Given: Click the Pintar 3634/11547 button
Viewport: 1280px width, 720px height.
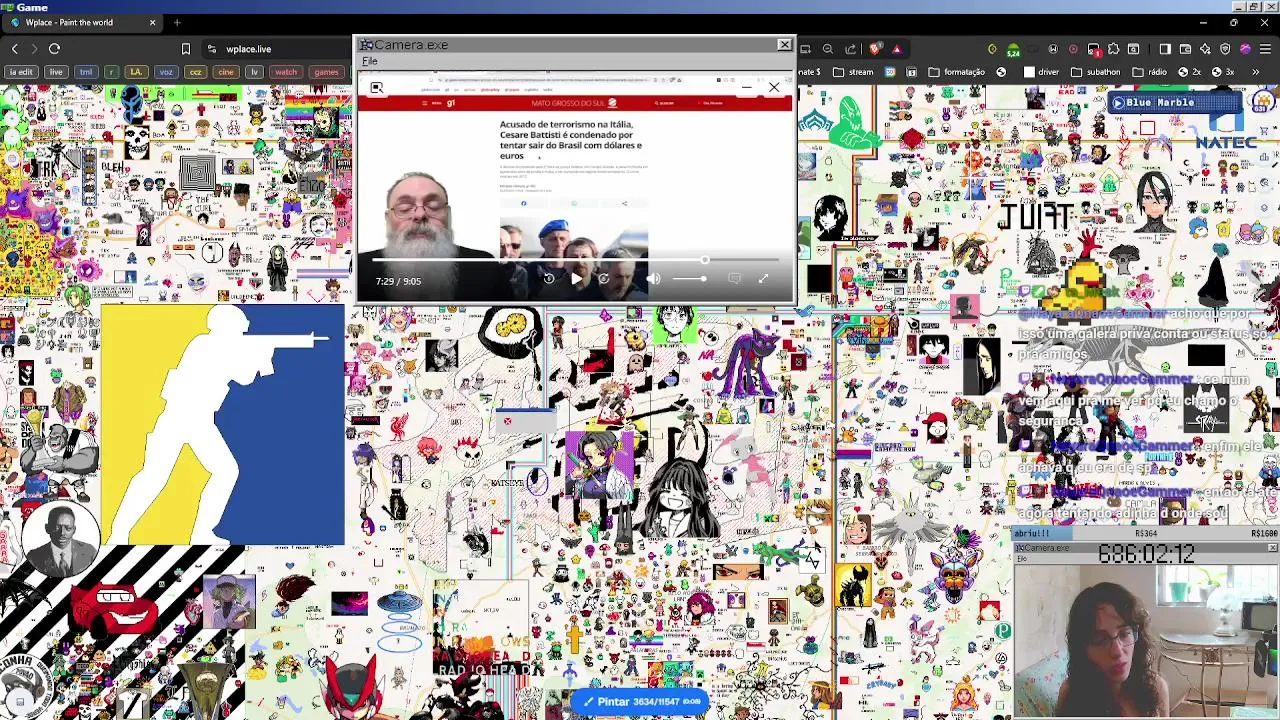Looking at the screenshot, I should 640,701.
